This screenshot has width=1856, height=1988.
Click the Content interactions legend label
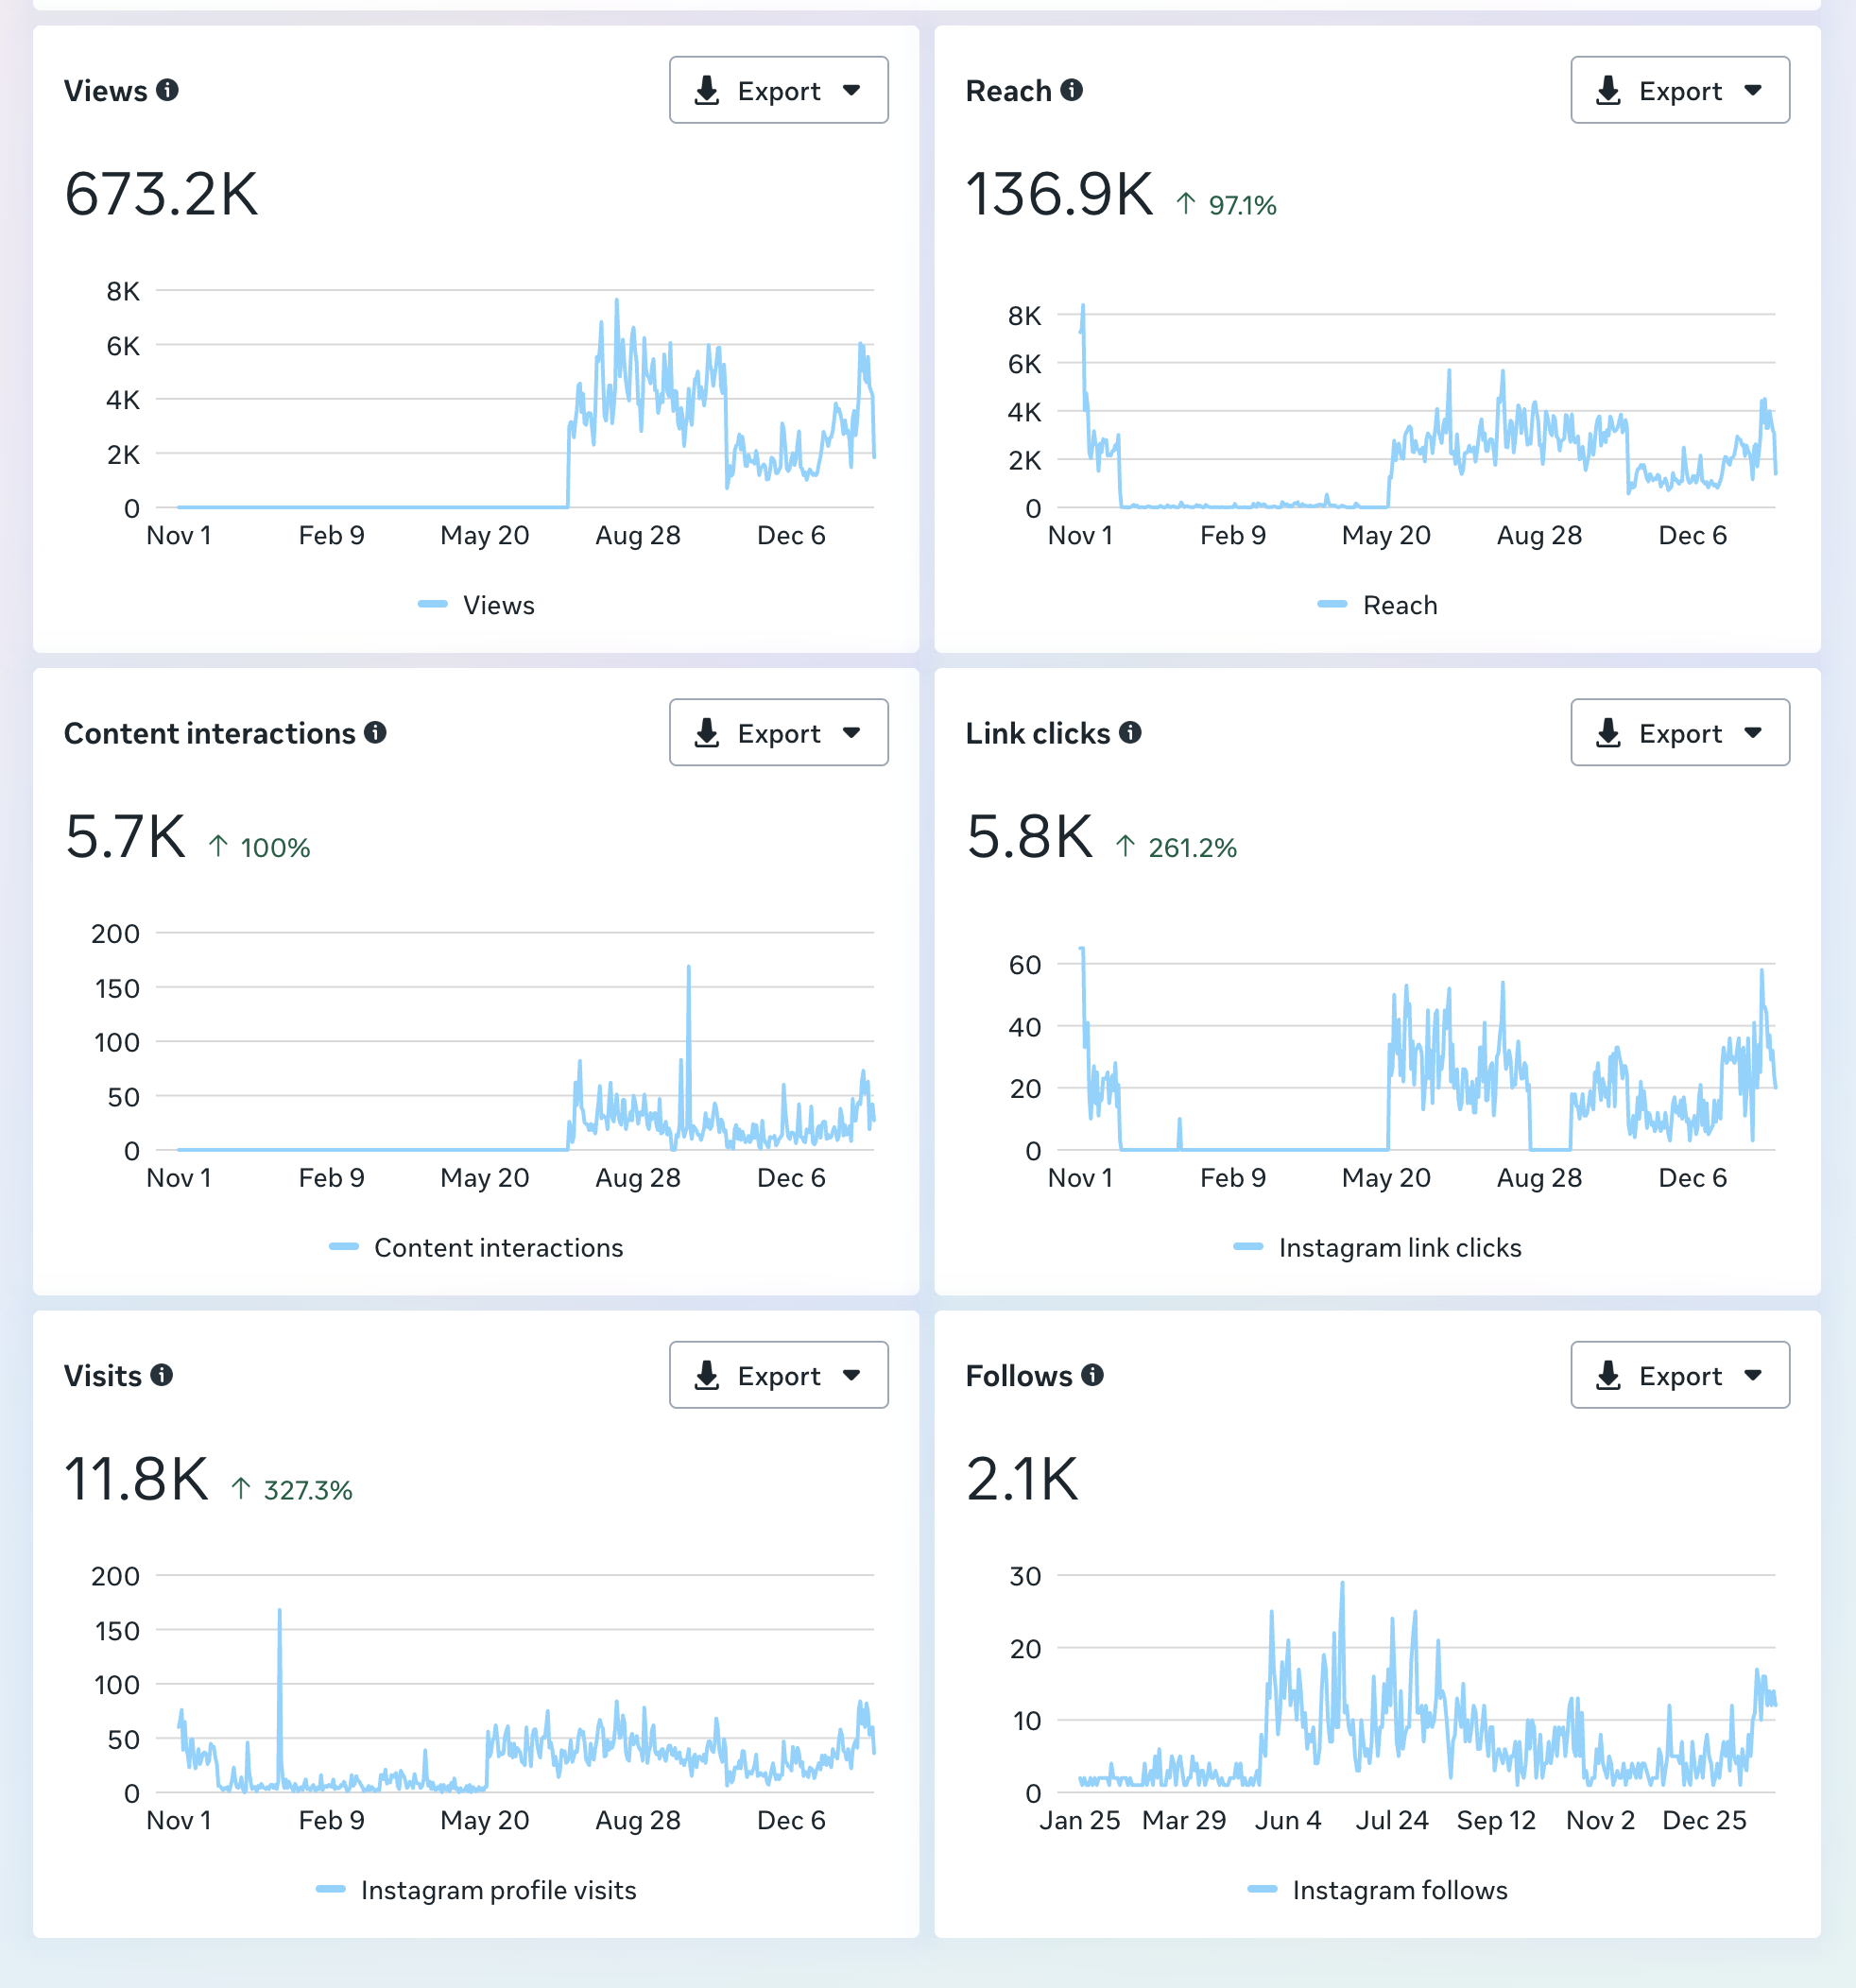tap(498, 1248)
